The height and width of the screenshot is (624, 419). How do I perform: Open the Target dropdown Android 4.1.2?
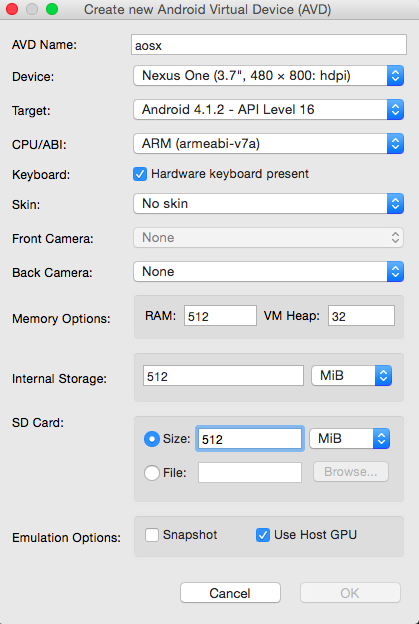pyautogui.click(x=269, y=109)
